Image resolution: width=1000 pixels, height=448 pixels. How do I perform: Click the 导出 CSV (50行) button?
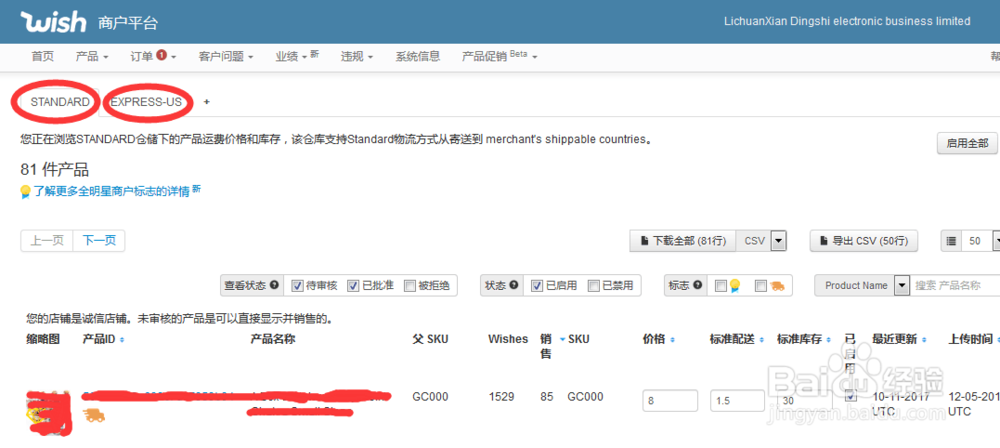[864, 241]
